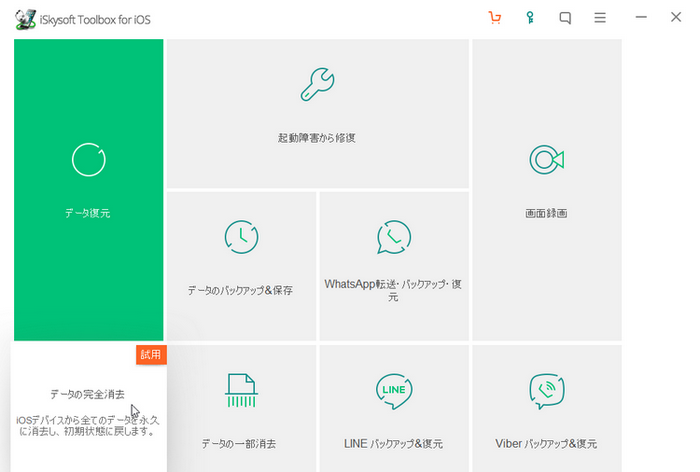Open LINE バックアップ&復元 label
Image resolution: width=700 pixels, height=472 pixels.
tap(393, 444)
